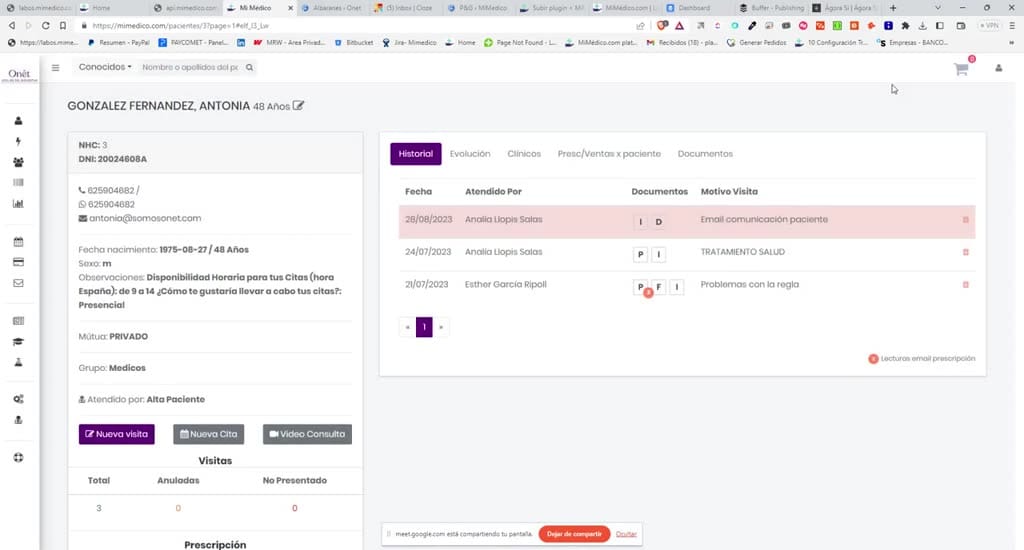Delete the TRATAMIENTO SALUD visit row
Image resolution: width=1024 pixels, height=550 pixels.
click(965, 252)
